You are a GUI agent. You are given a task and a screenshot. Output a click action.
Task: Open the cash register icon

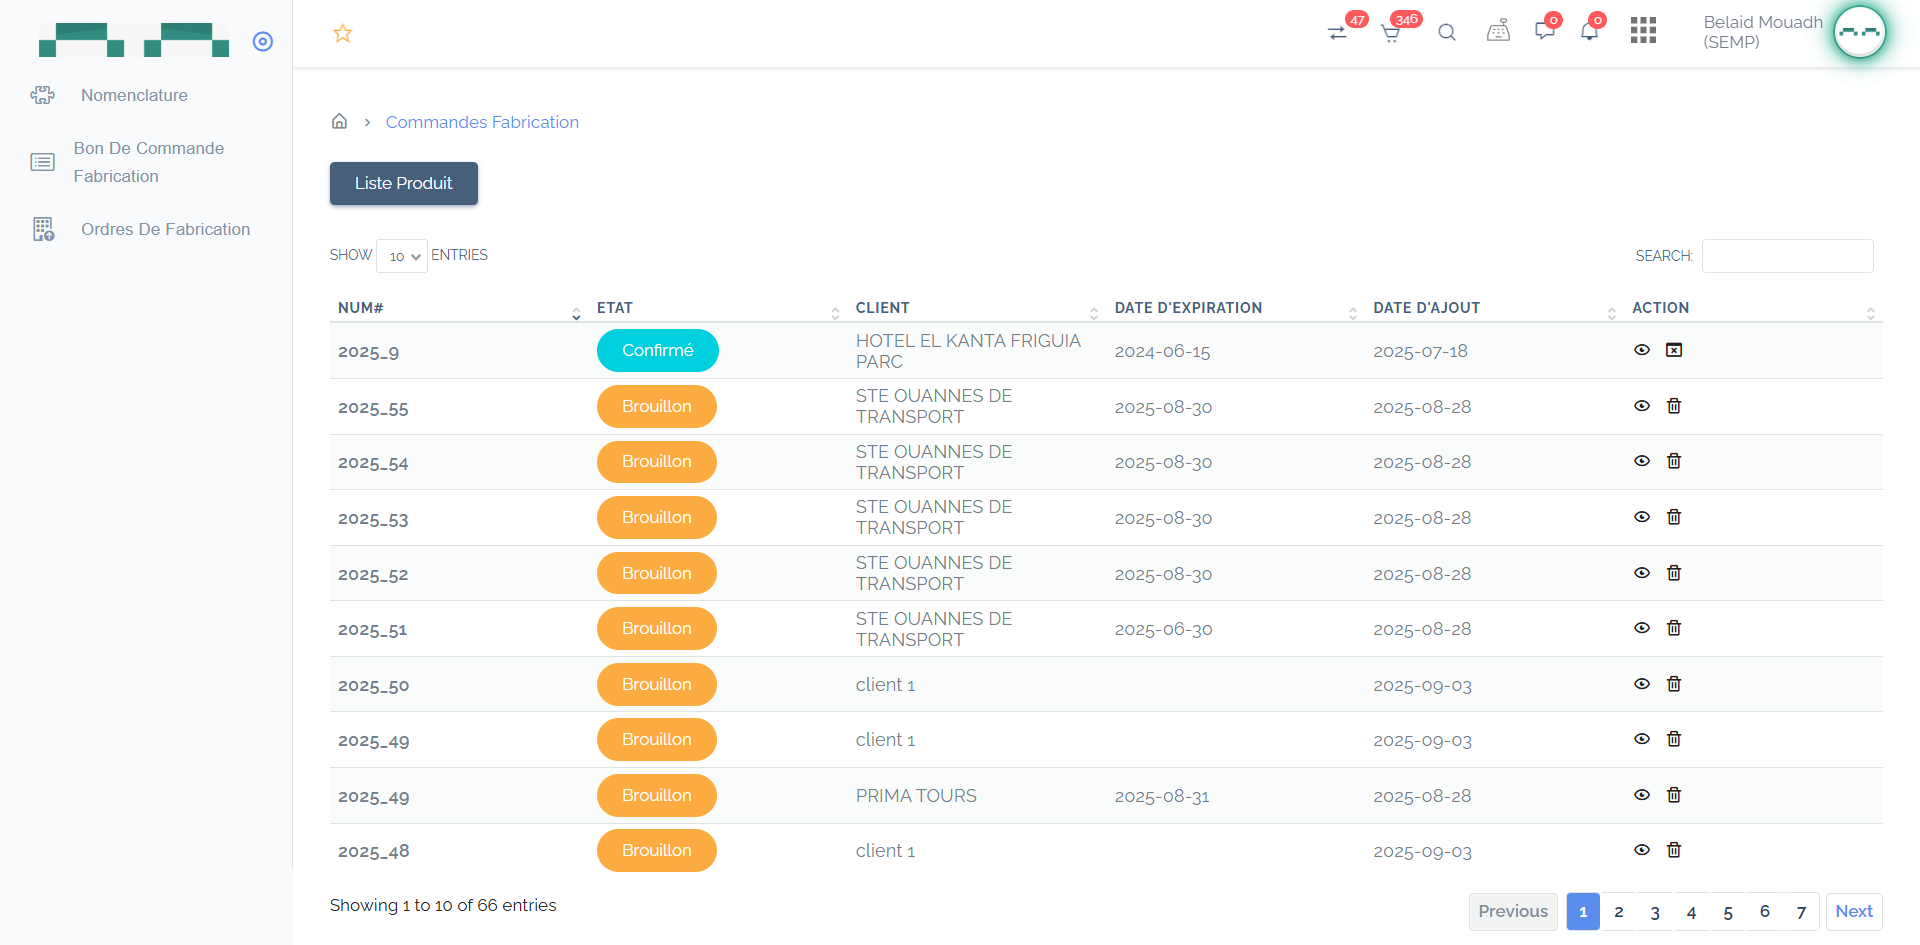pos(1498,32)
